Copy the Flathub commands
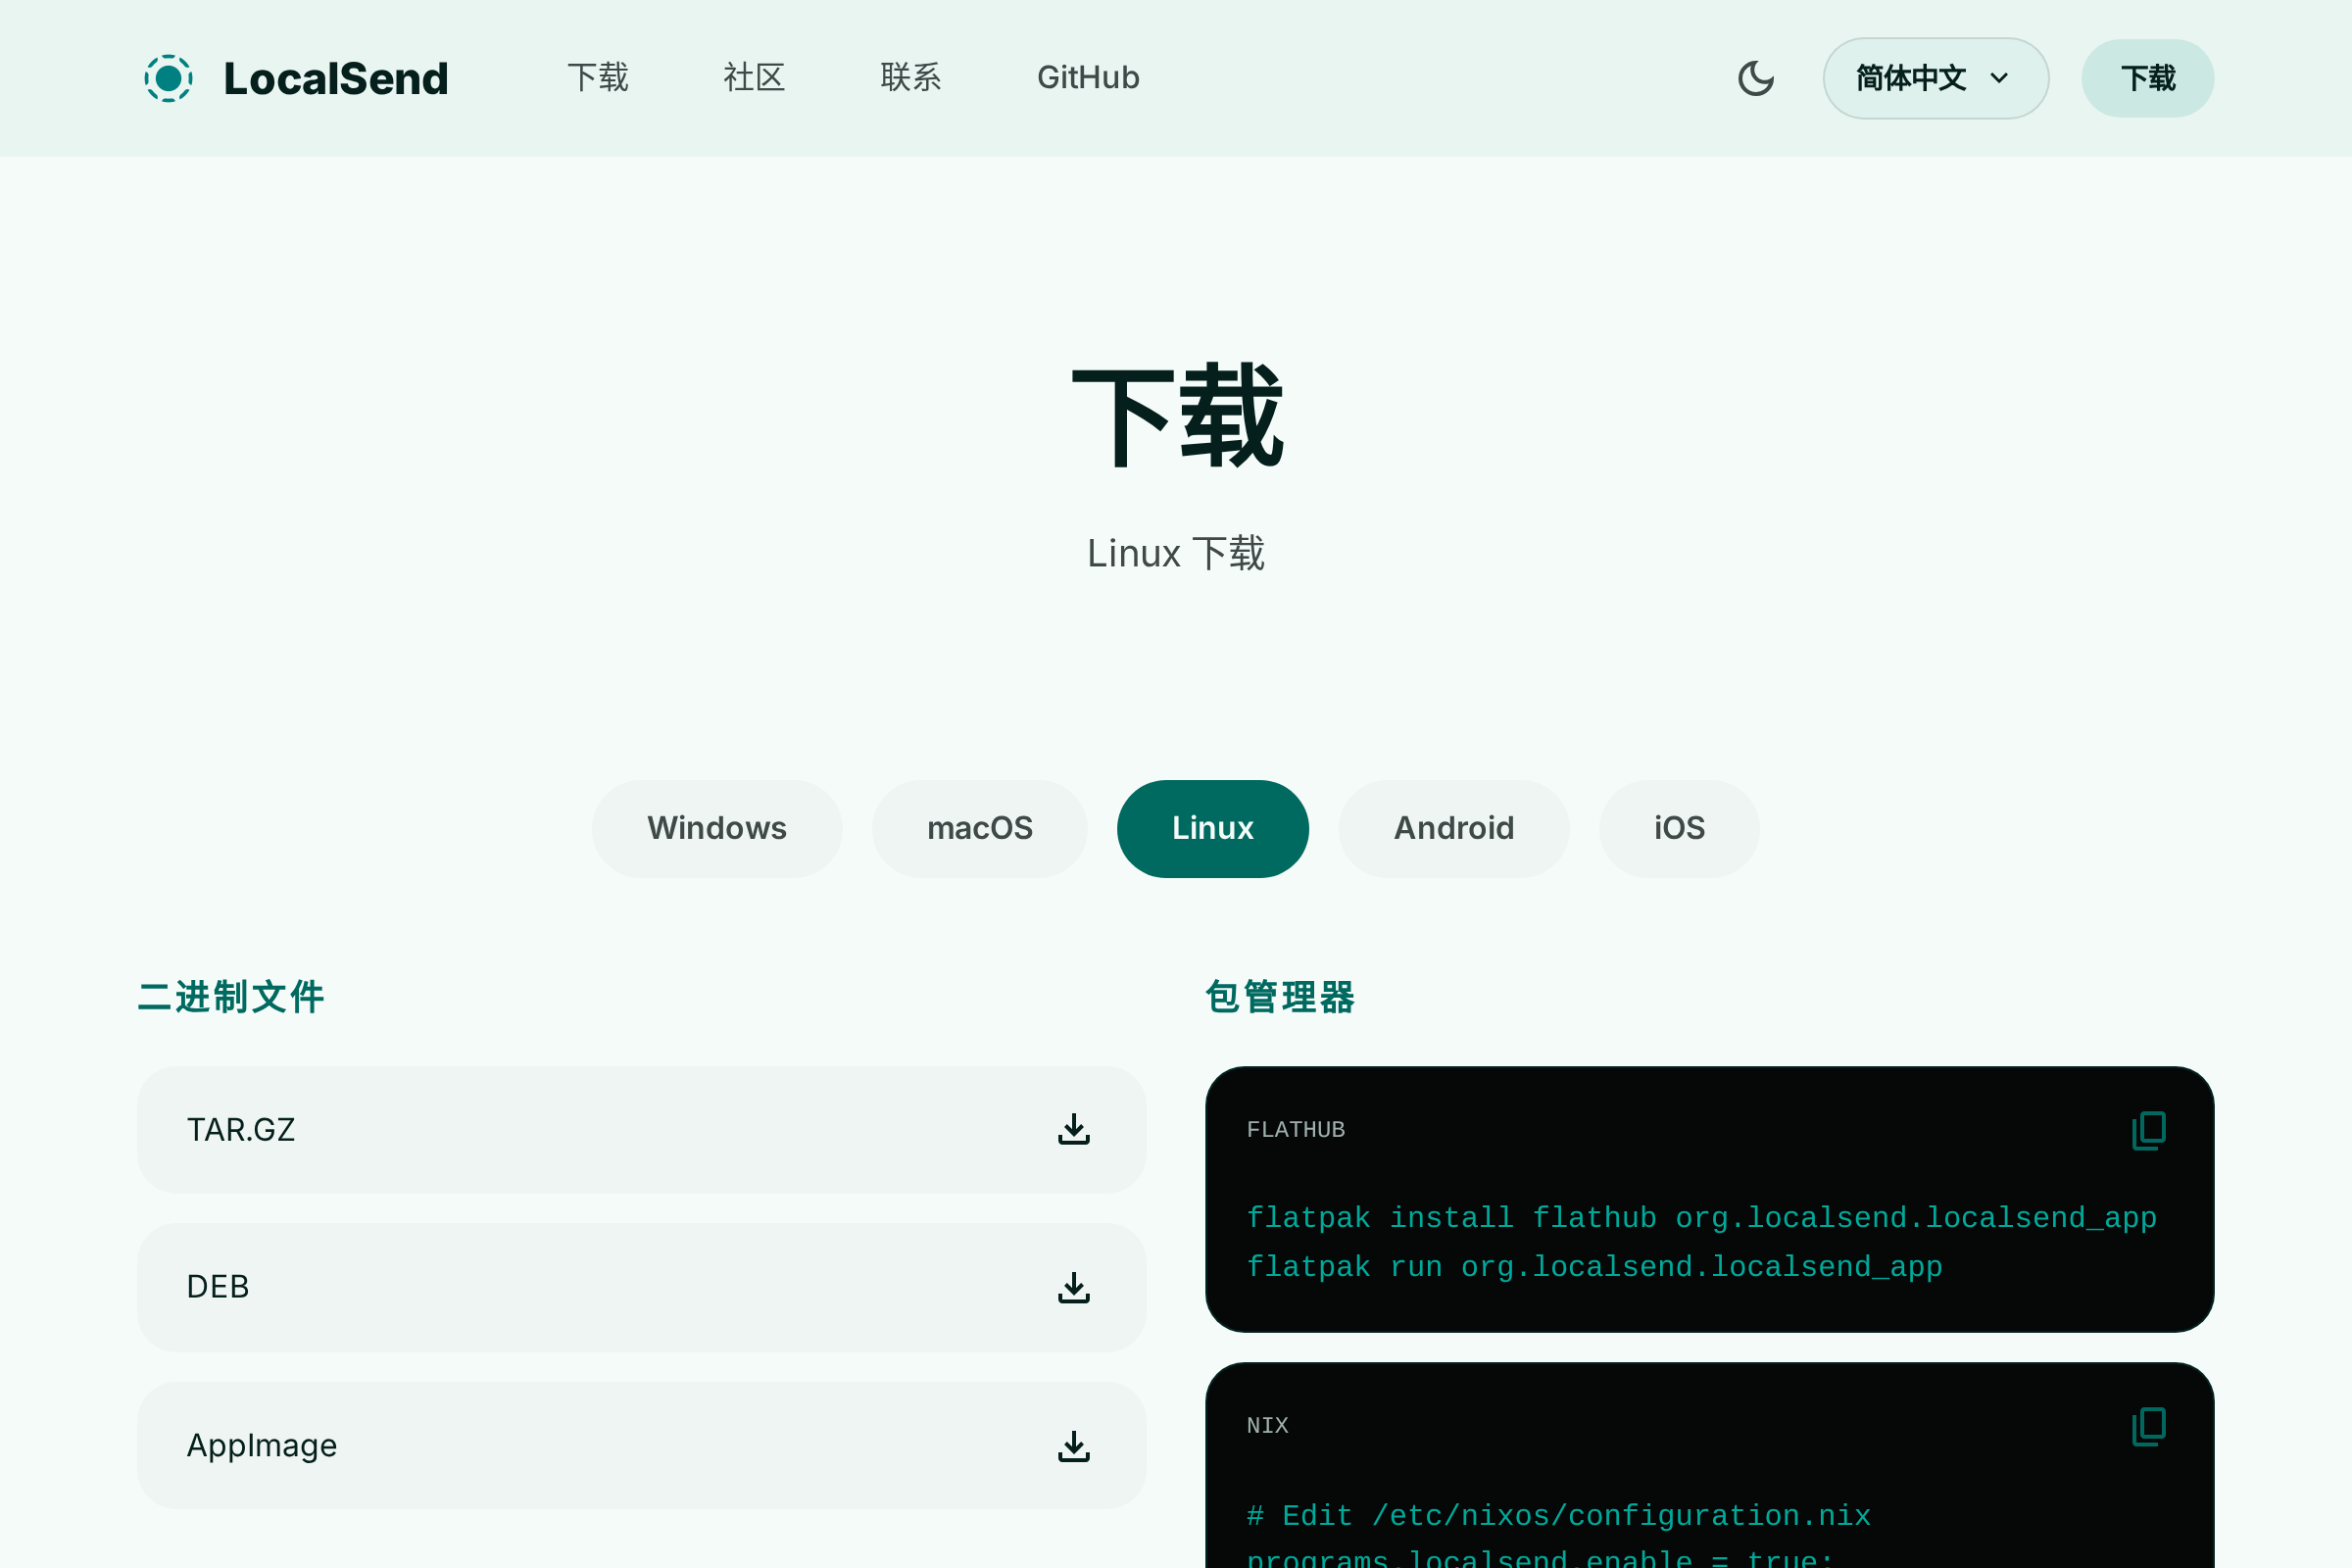The width and height of the screenshot is (2352, 1568). [2148, 1130]
